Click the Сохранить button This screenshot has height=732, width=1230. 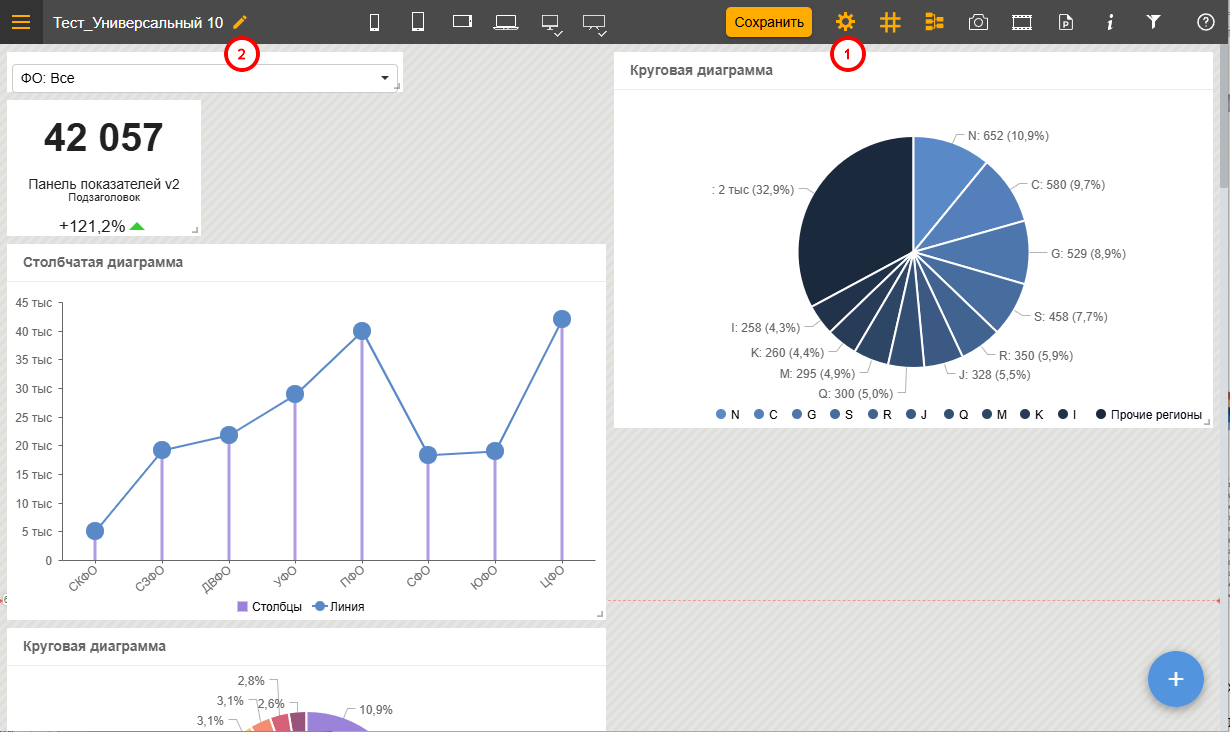click(x=768, y=22)
